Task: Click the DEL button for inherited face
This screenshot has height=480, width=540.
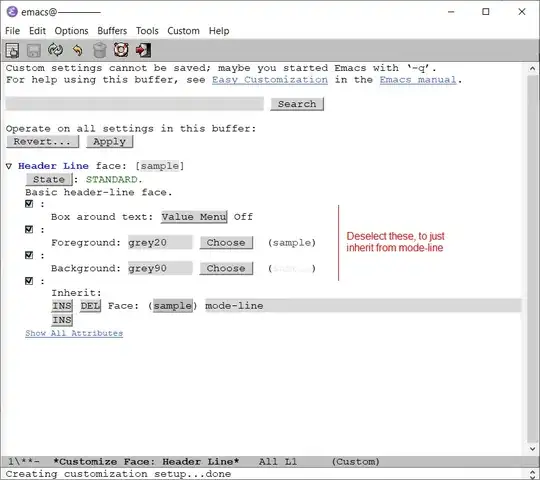Action: (90, 306)
